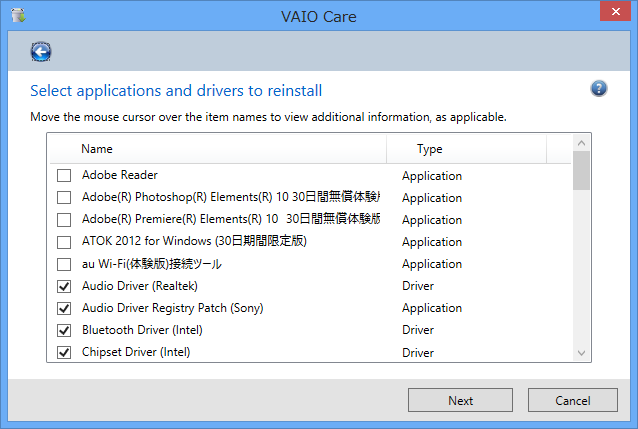Select ATOK 2012 for Windows checkbox
Viewport: 638px width, 429px height.
tap(64, 242)
